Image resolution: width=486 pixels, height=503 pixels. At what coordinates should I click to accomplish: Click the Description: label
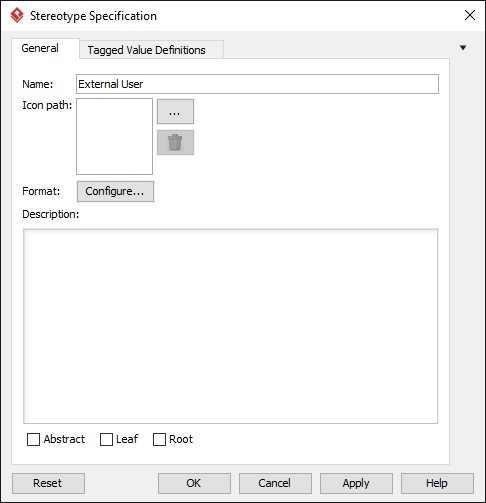51,214
